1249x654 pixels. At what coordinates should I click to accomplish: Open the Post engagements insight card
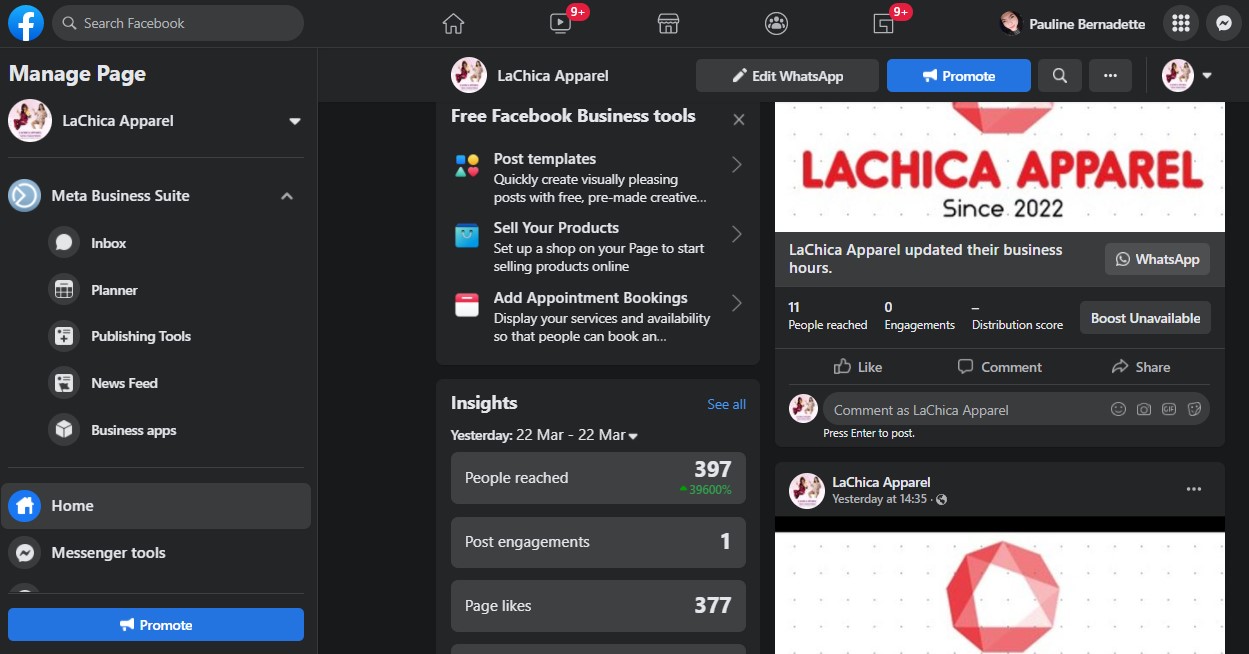coord(598,542)
